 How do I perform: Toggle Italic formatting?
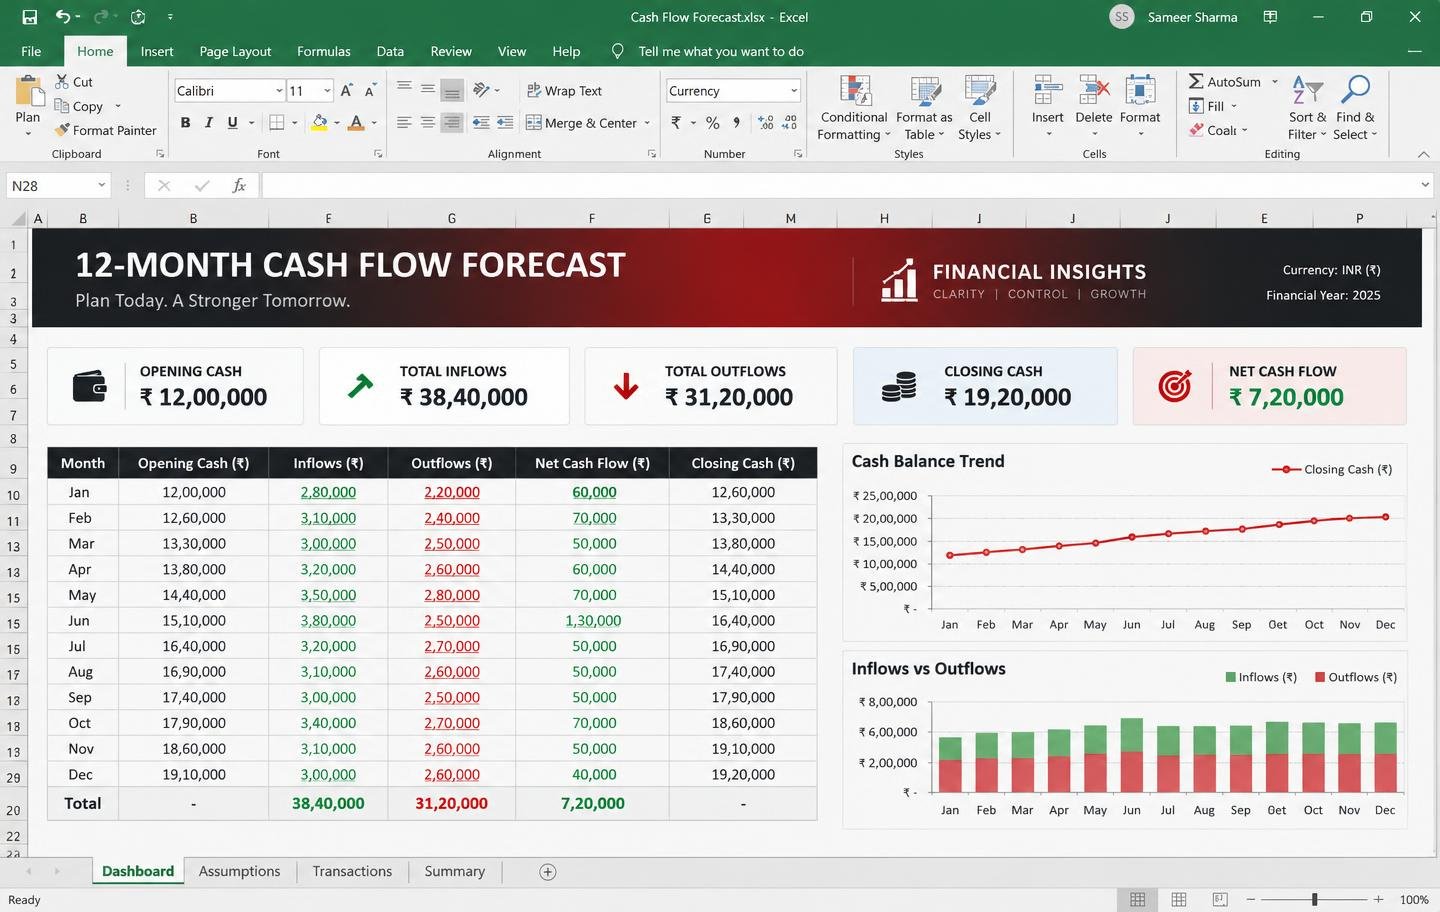(x=209, y=123)
